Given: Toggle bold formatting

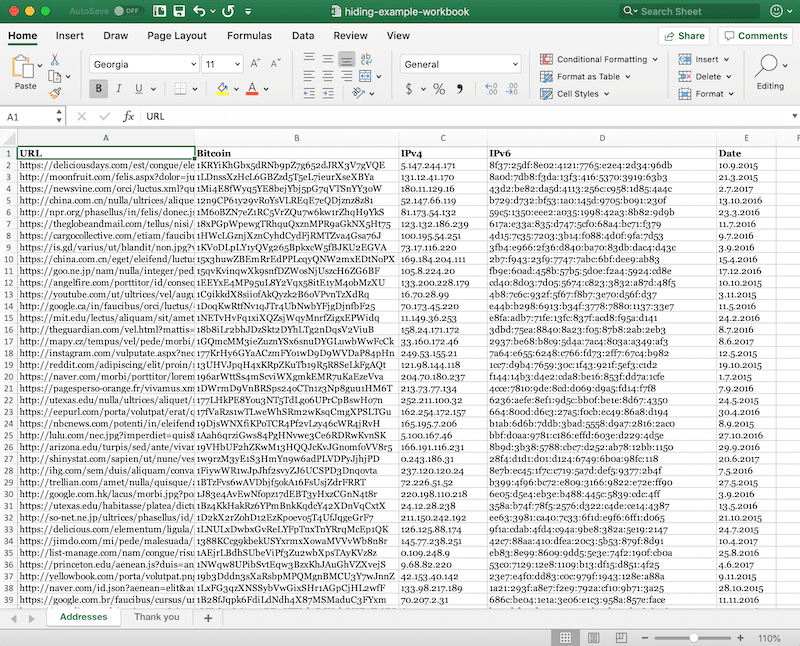Looking at the screenshot, I should click(x=97, y=86).
